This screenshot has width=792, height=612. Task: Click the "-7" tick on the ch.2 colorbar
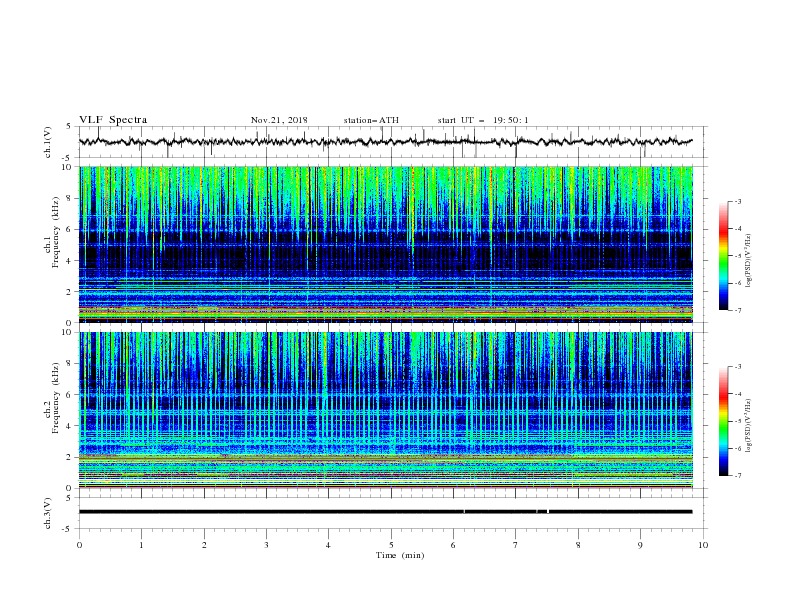pos(737,476)
